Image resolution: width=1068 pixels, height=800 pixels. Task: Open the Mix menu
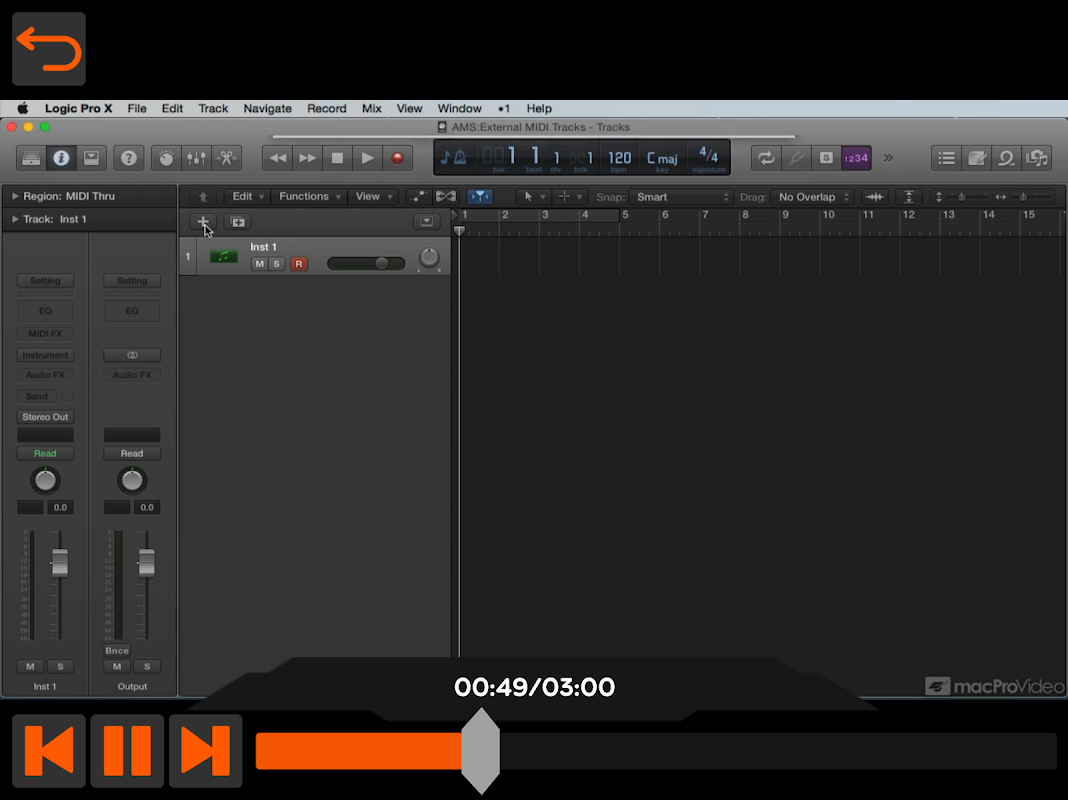[372, 108]
